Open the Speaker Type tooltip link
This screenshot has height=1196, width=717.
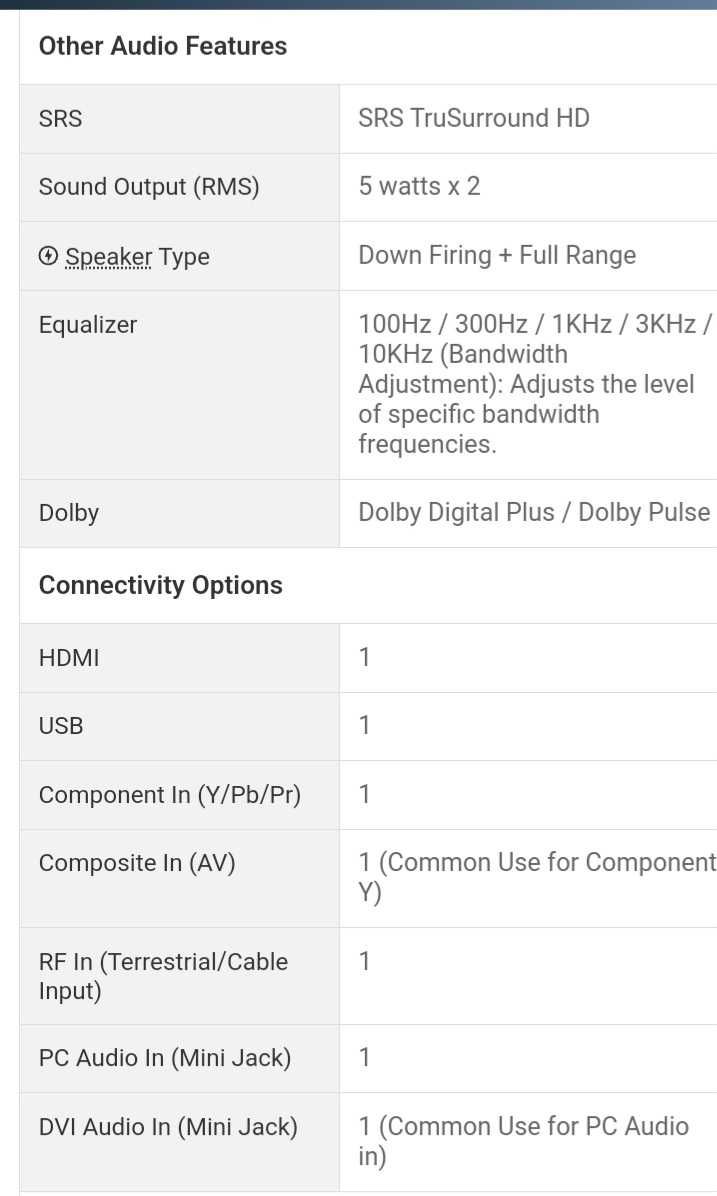[x=108, y=257]
